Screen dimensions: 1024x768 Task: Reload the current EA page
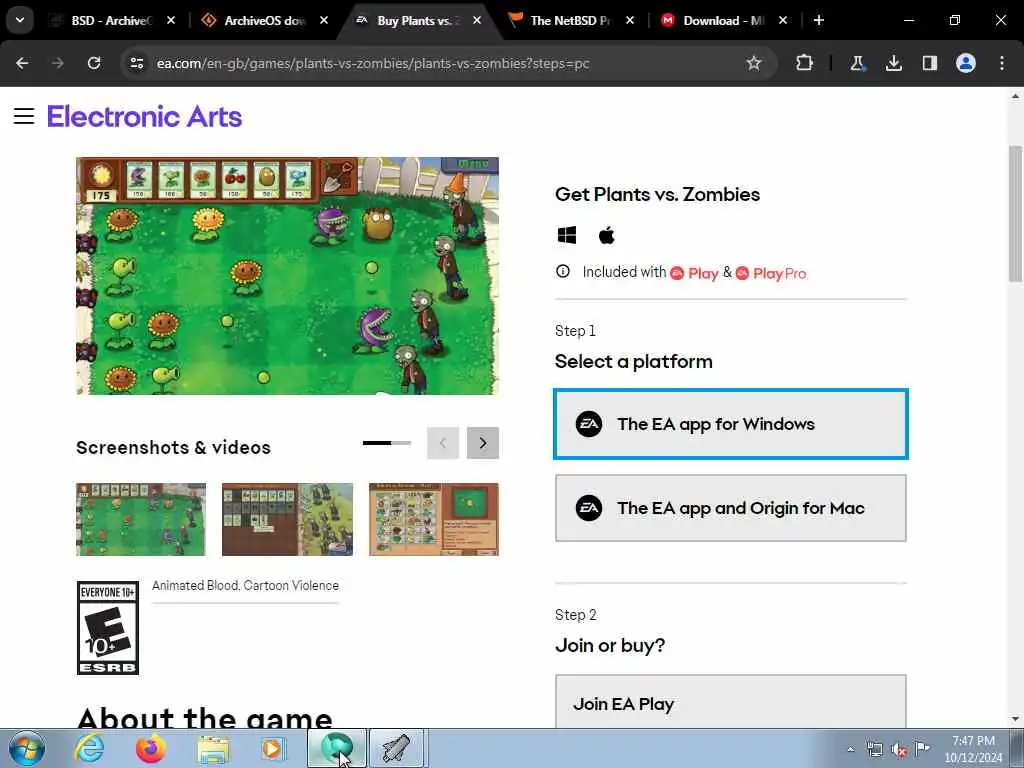[94, 63]
